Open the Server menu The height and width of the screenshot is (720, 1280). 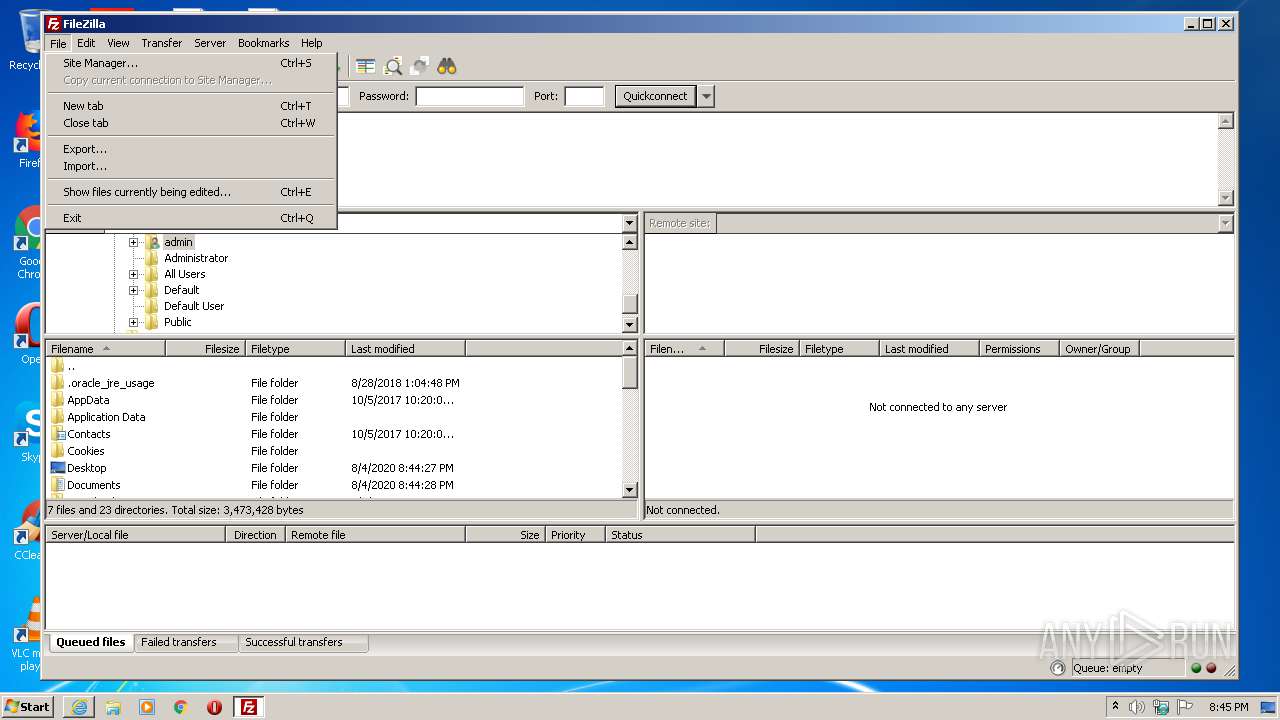210,43
